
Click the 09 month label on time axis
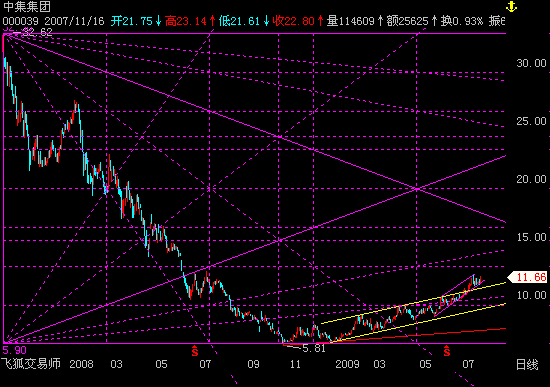click(253, 364)
